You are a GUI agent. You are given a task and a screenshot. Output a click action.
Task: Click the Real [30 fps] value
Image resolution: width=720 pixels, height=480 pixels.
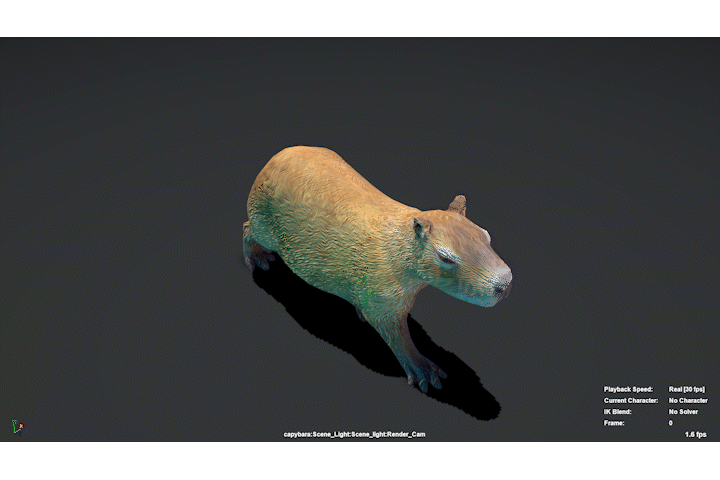point(686,389)
